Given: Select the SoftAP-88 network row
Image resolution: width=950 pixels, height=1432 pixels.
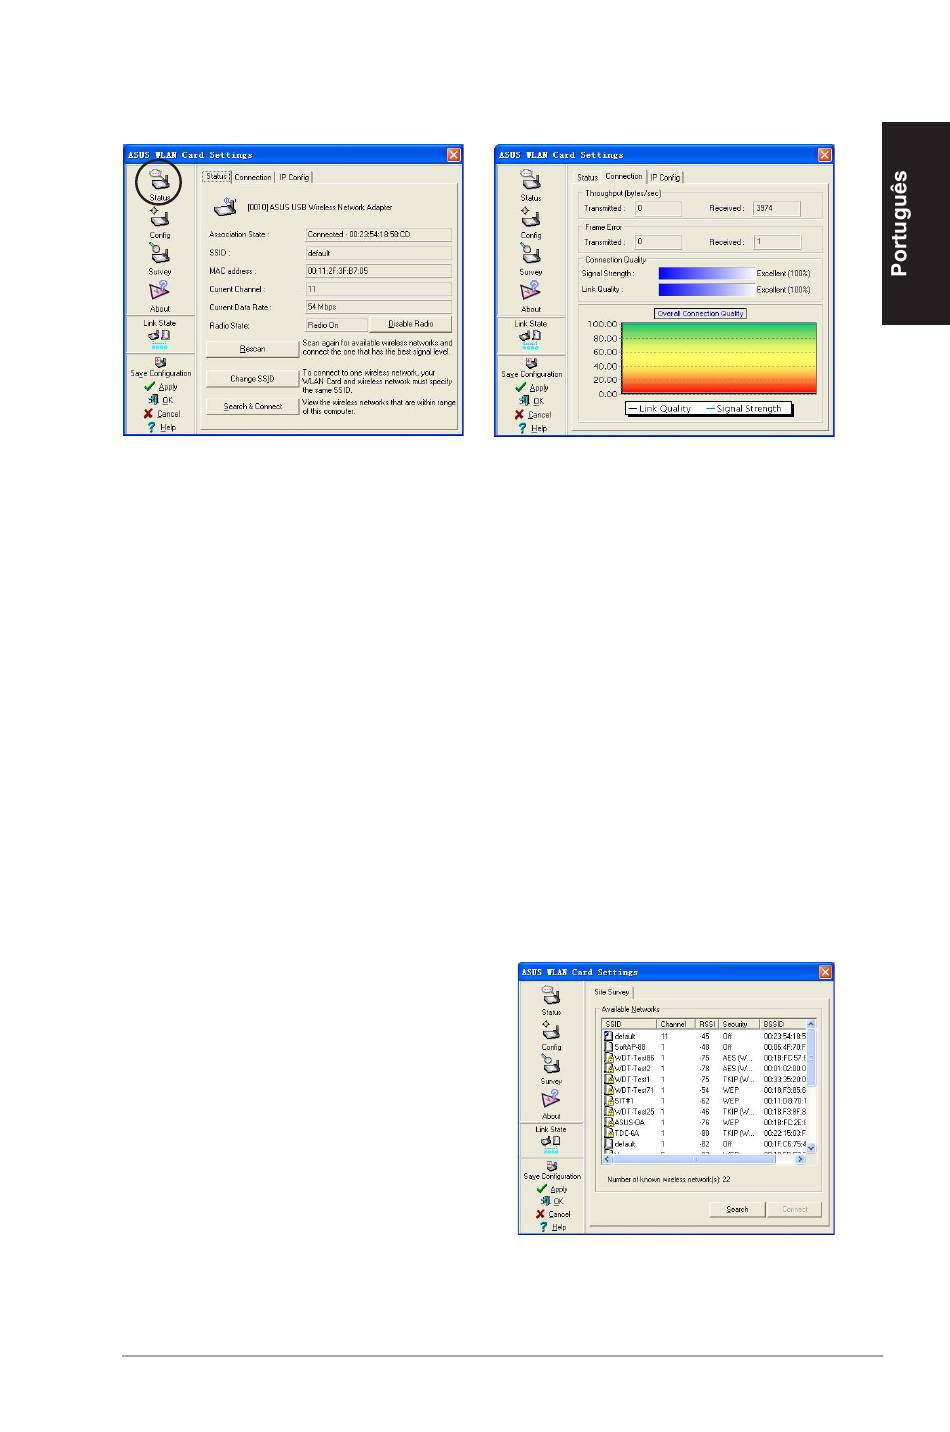Looking at the screenshot, I should [x=704, y=1047].
